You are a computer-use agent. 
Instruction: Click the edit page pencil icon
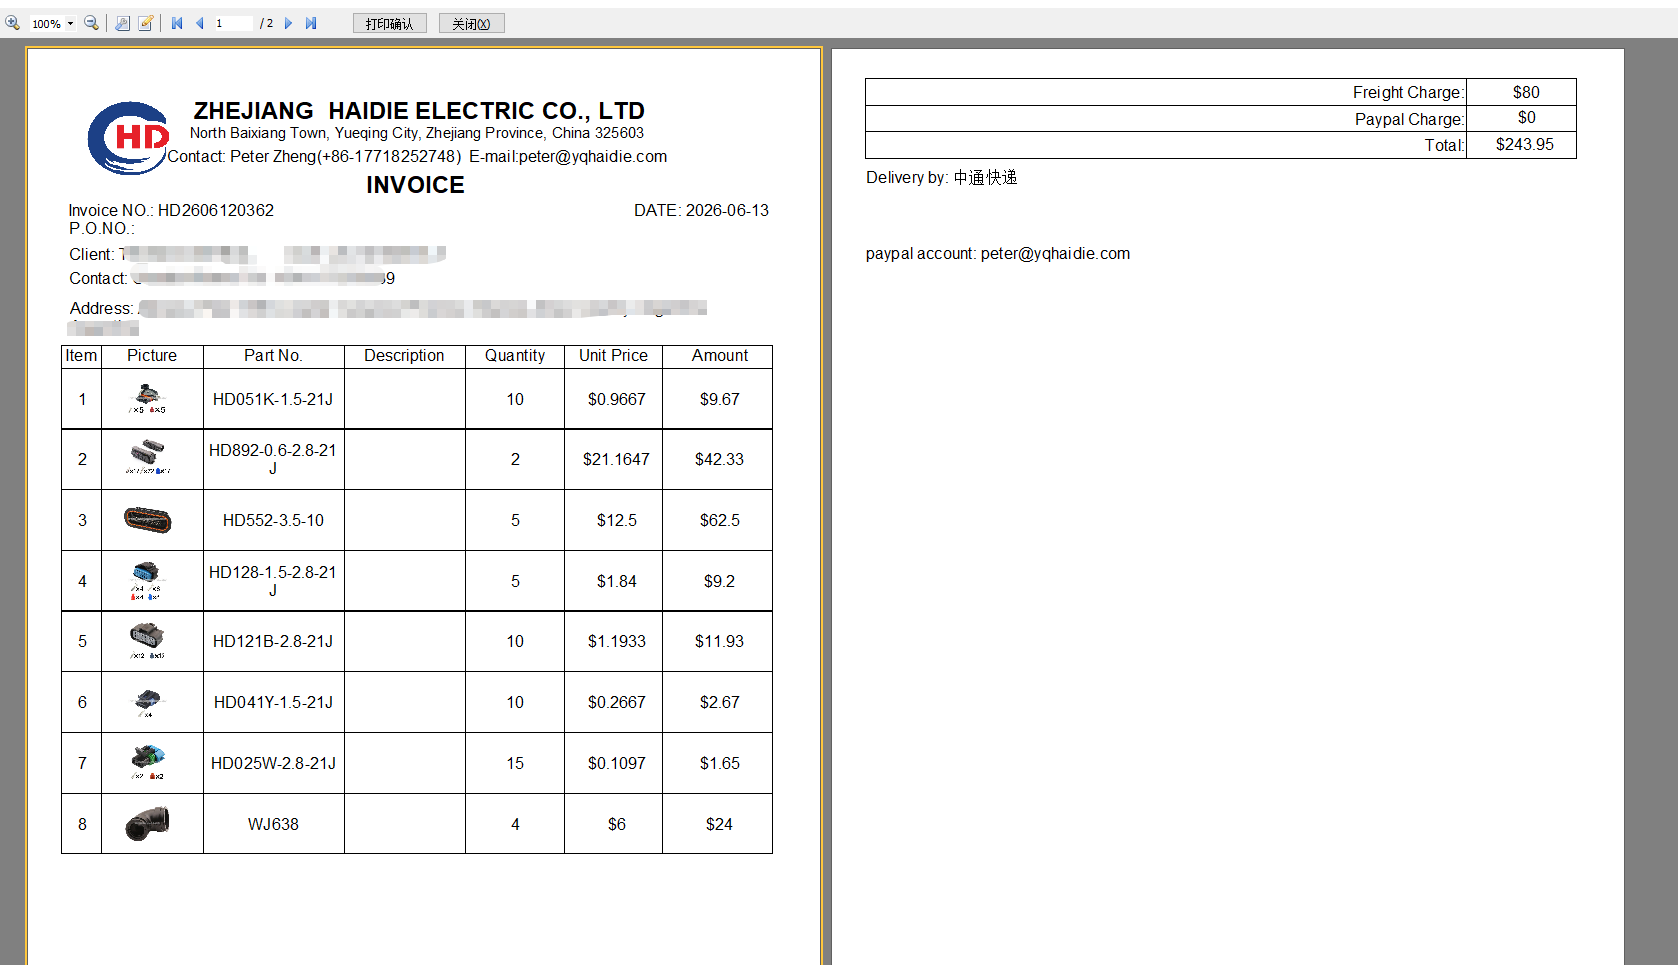click(146, 23)
